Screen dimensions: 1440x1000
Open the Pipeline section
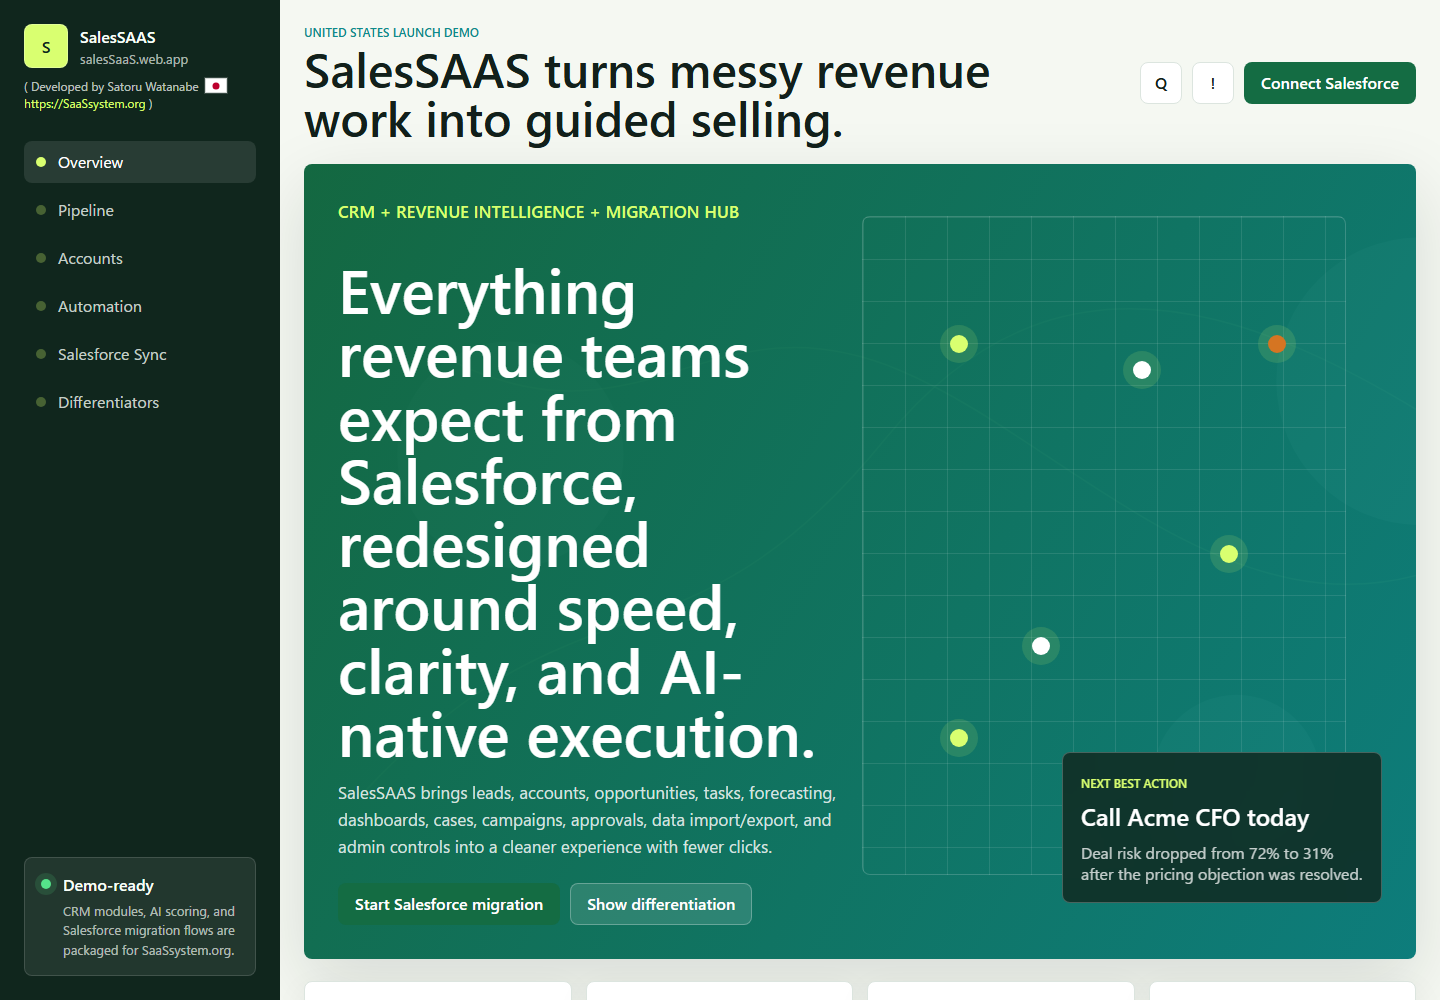pos(140,210)
